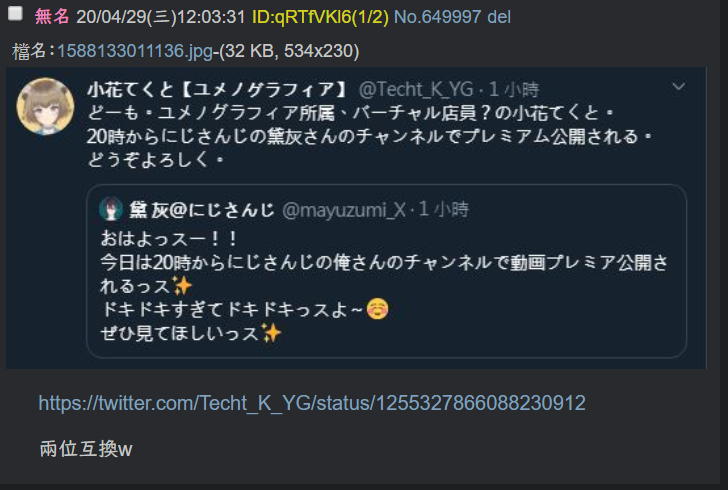The image size is (728, 490).
Task: Click the 無名 poster name
Action: click(52, 17)
